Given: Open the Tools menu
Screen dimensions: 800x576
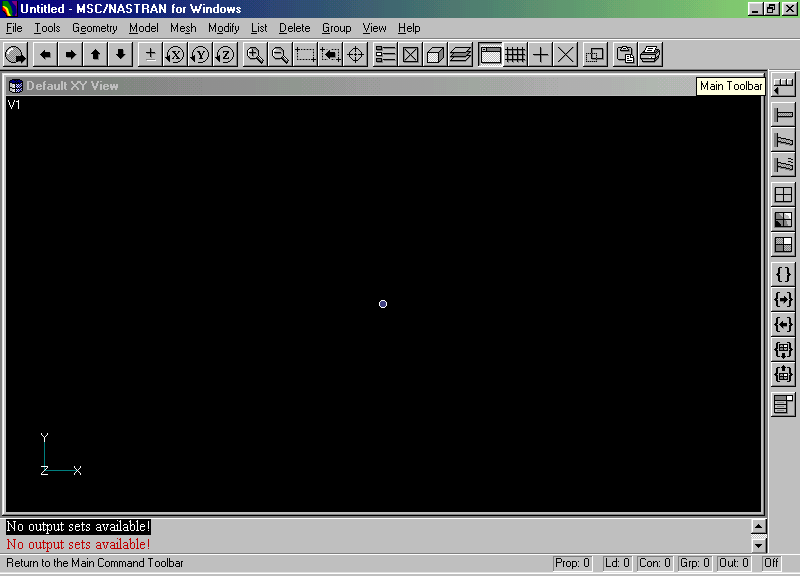Looking at the screenshot, I should pyautogui.click(x=47, y=28).
